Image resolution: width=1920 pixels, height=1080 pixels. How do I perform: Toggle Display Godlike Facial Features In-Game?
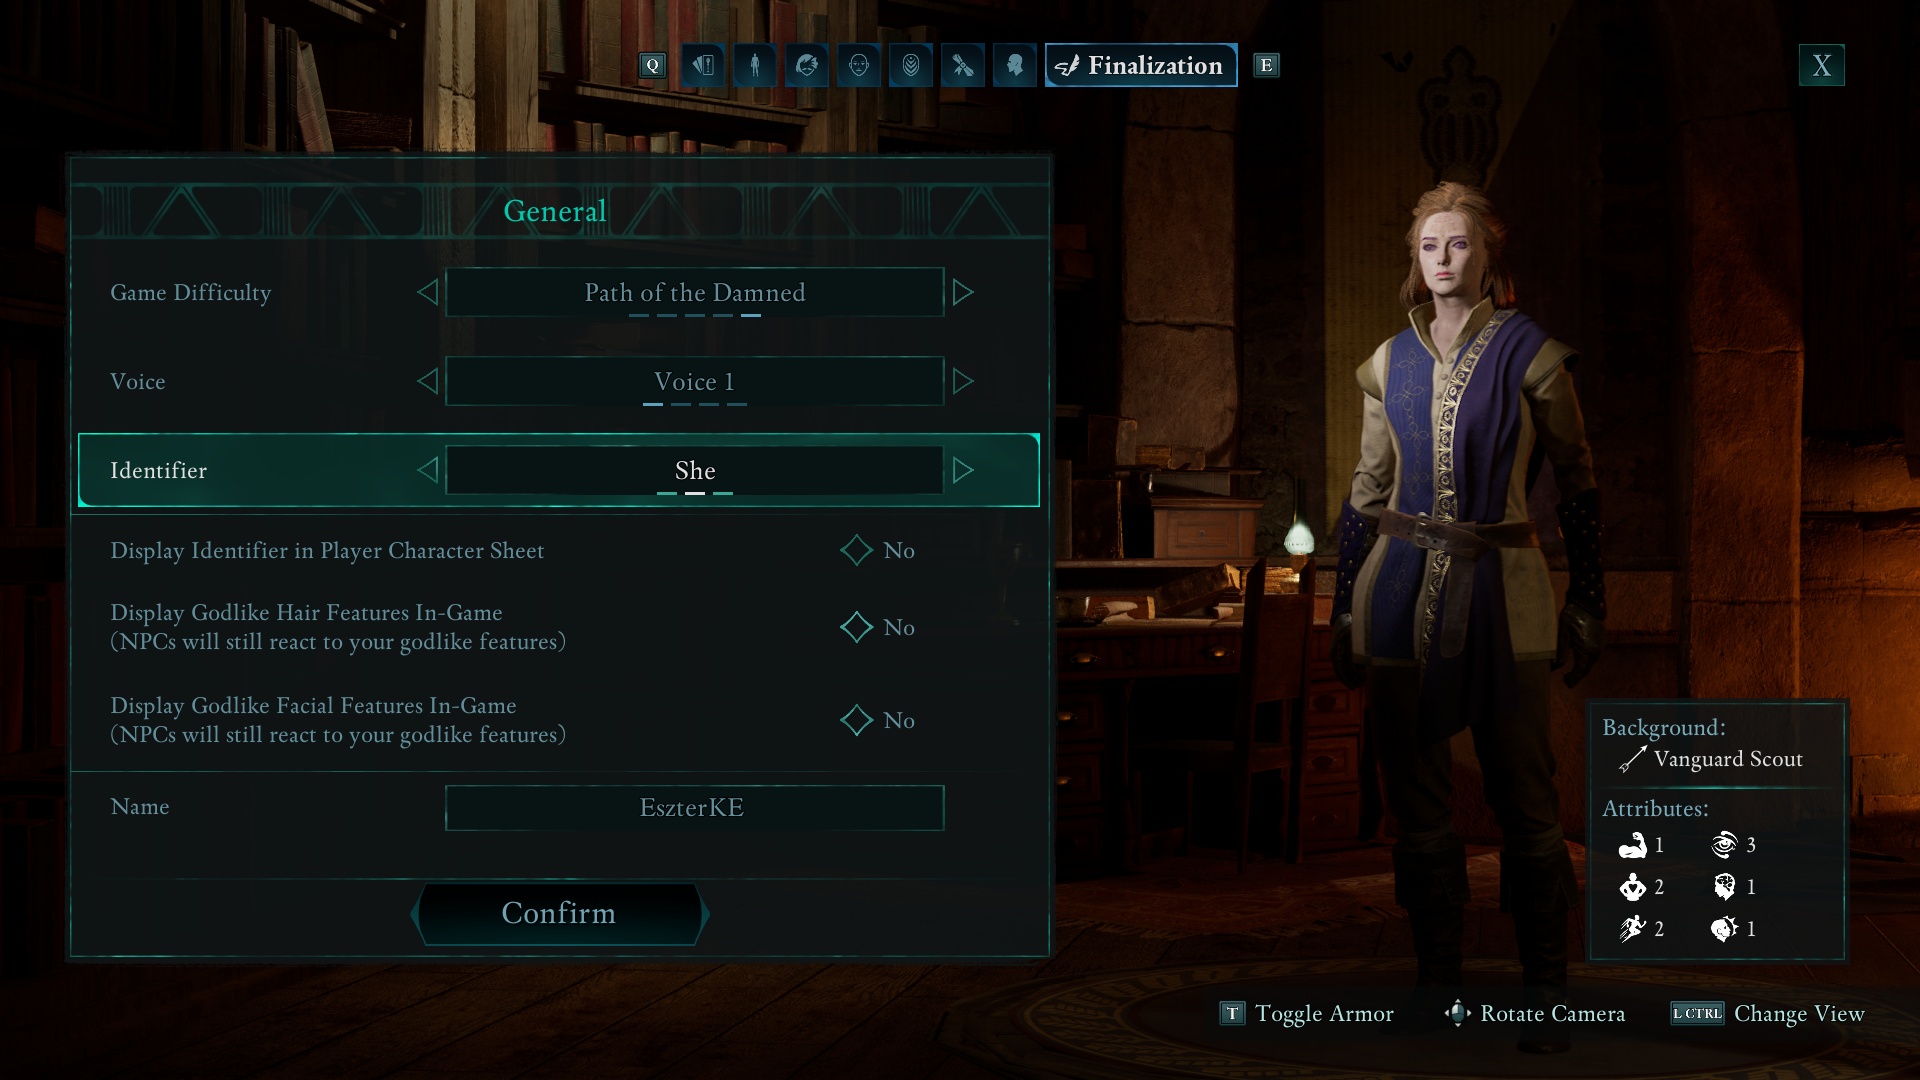pyautogui.click(x=857, y=720)
